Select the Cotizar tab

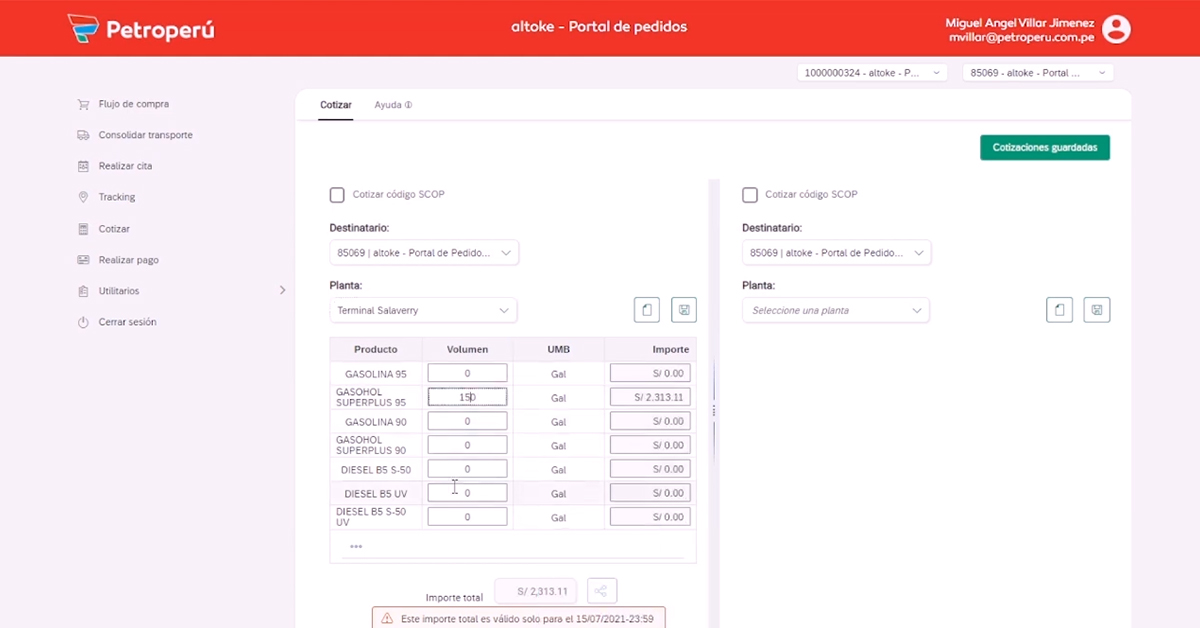335,105
